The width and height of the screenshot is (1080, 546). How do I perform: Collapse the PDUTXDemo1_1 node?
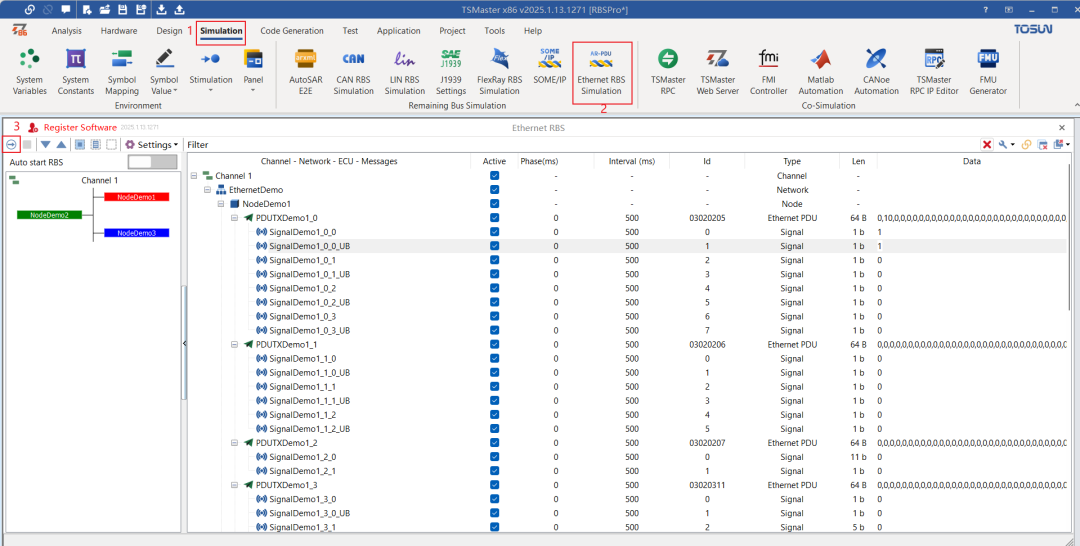pyautogui.click(x=234, y=344)
